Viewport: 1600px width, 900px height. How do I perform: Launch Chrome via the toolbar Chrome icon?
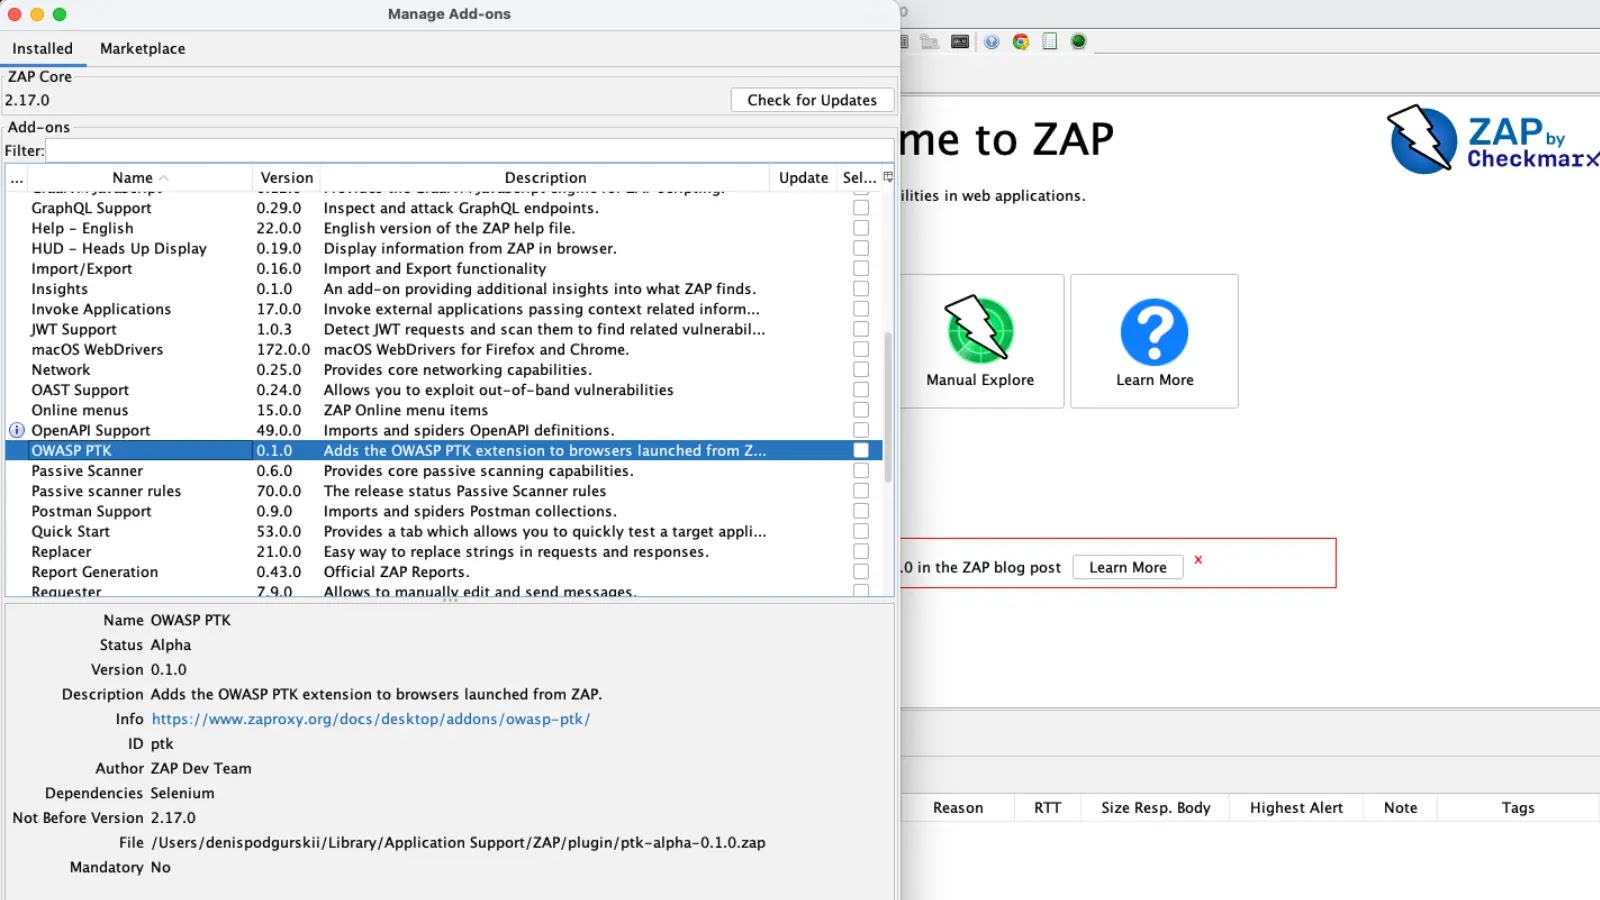pos(1020,41)
